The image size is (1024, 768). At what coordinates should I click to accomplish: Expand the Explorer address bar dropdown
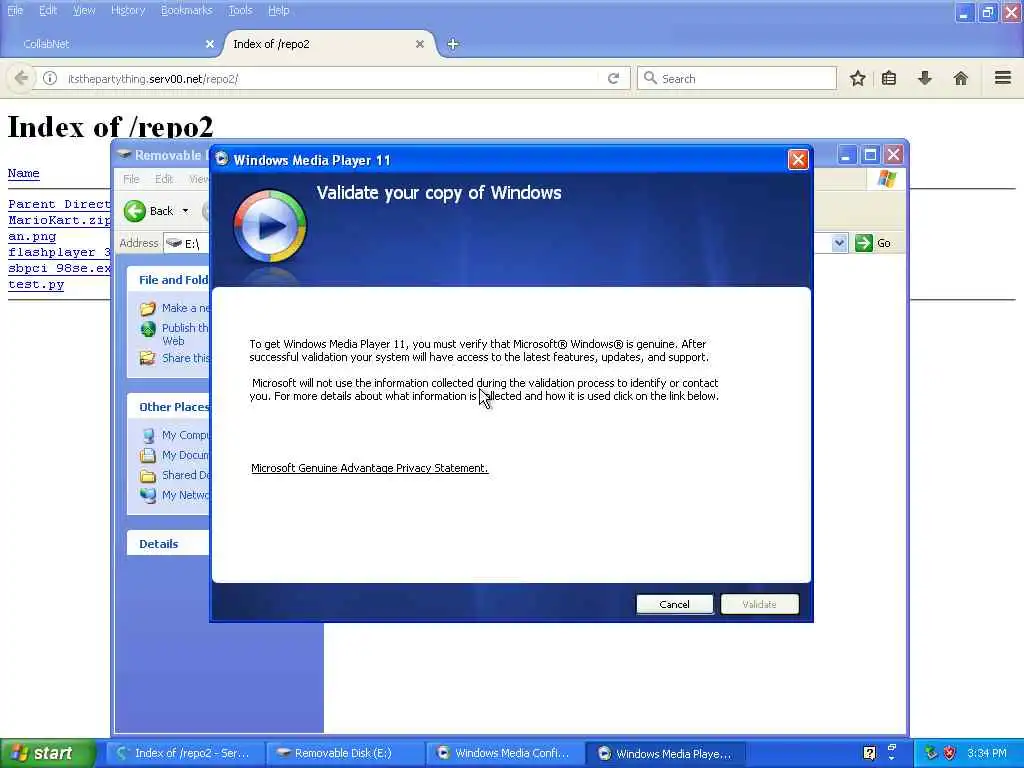tap(839, 243)
